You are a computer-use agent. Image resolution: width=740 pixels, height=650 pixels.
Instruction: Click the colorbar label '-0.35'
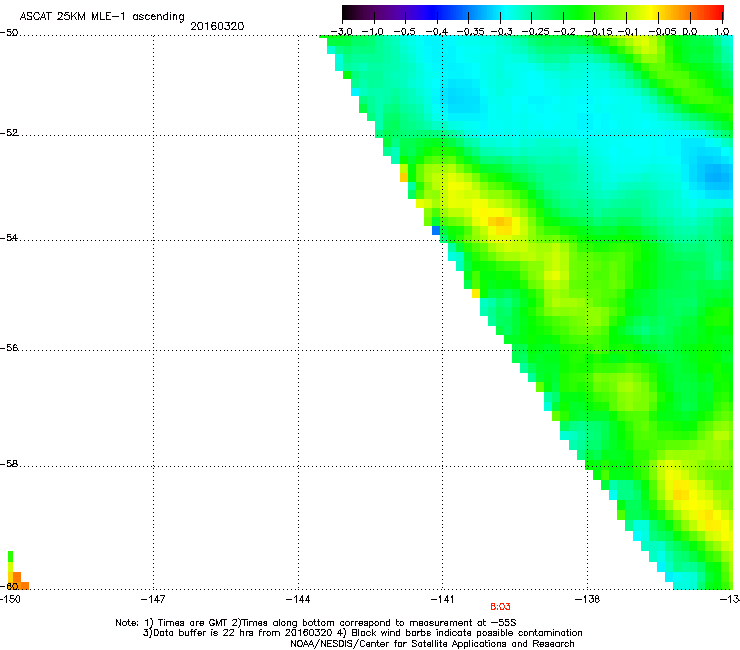pyautogui.click(x=471, y=32)
